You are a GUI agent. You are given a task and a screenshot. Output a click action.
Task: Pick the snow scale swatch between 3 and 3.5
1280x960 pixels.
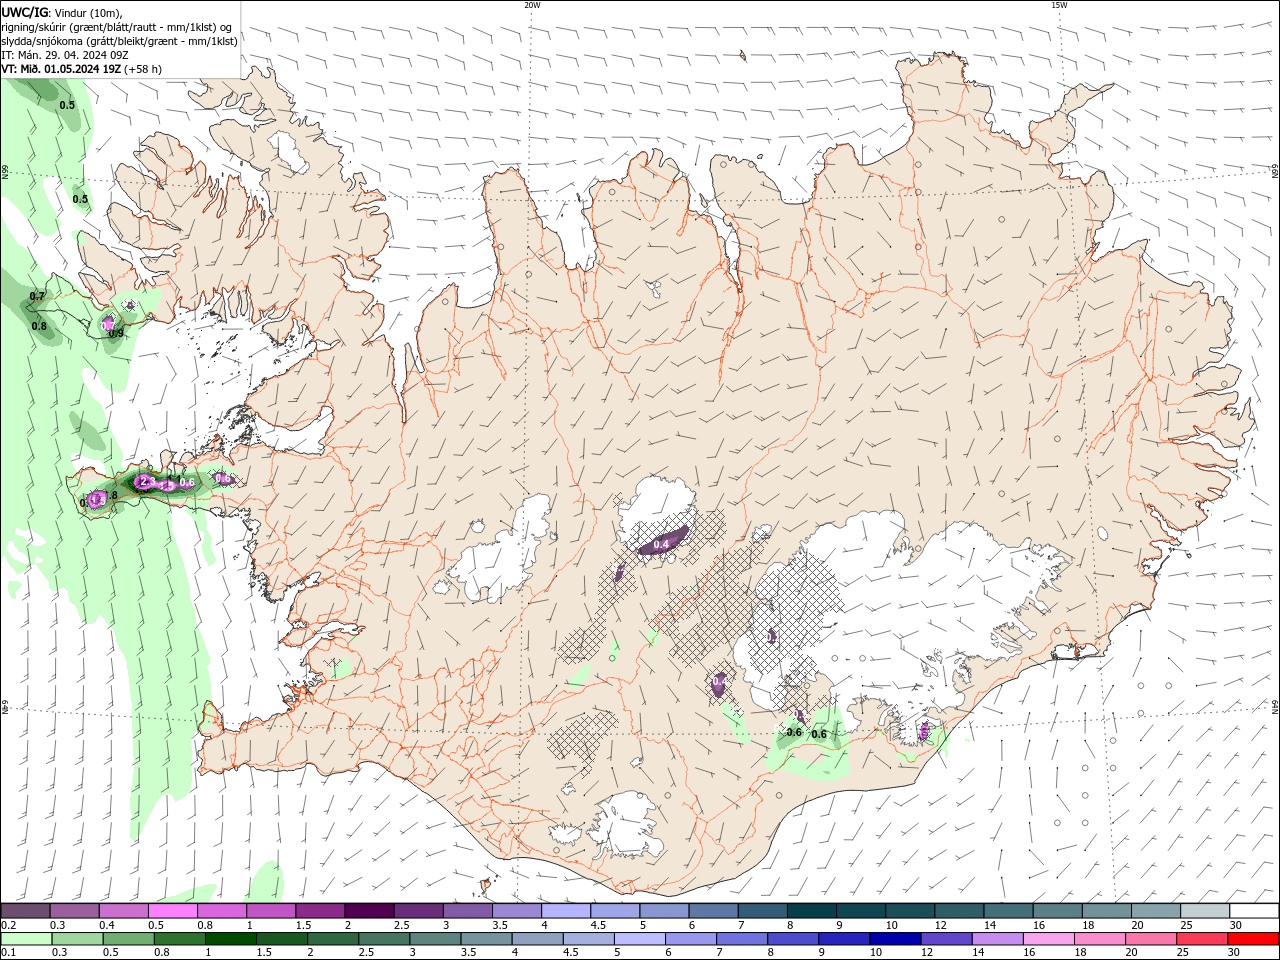pos(467,911)
